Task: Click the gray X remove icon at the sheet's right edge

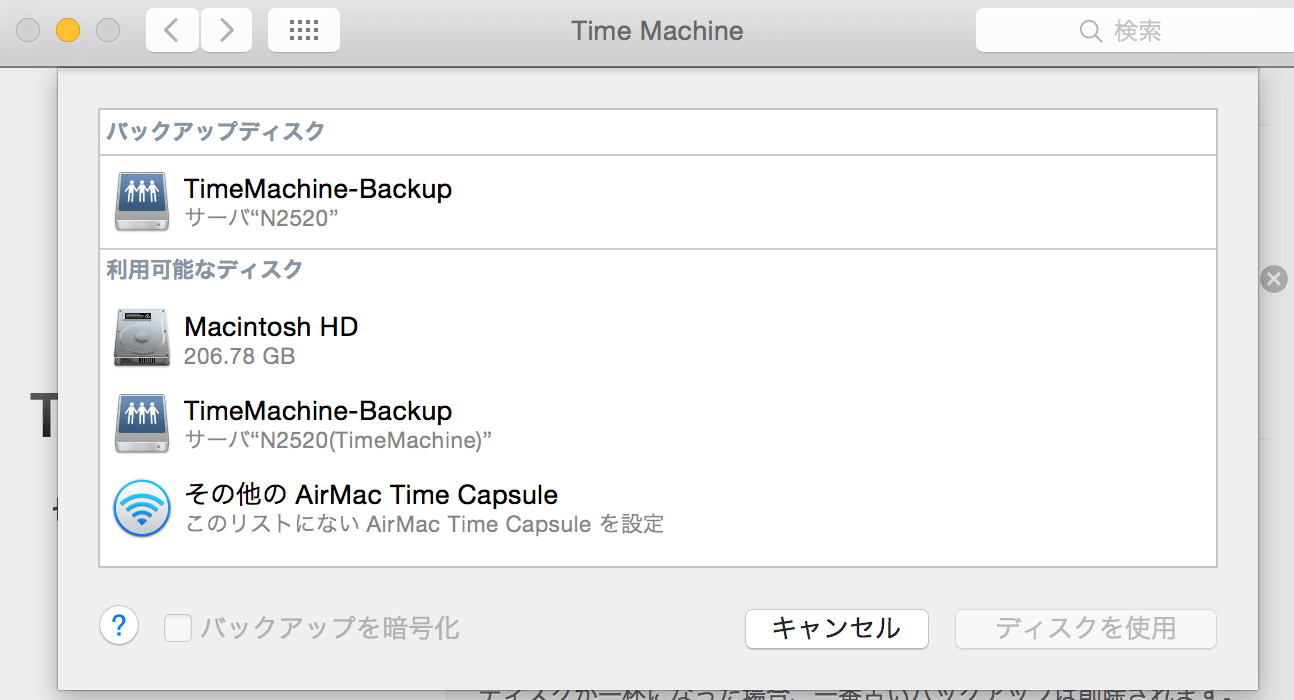Action: point(1273,279)
